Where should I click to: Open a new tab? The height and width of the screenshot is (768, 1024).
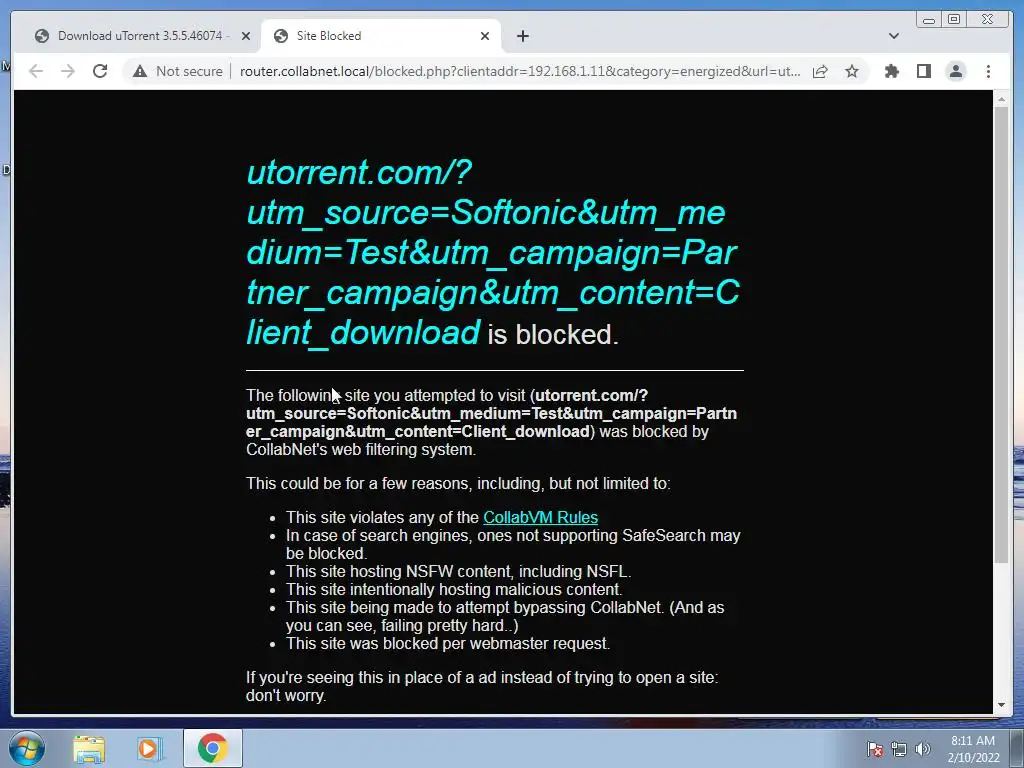[x=522, y=36]
